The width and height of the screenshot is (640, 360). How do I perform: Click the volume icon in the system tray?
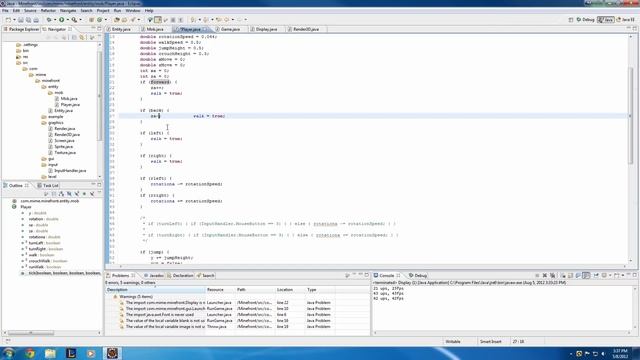click(x=603, y=354)
